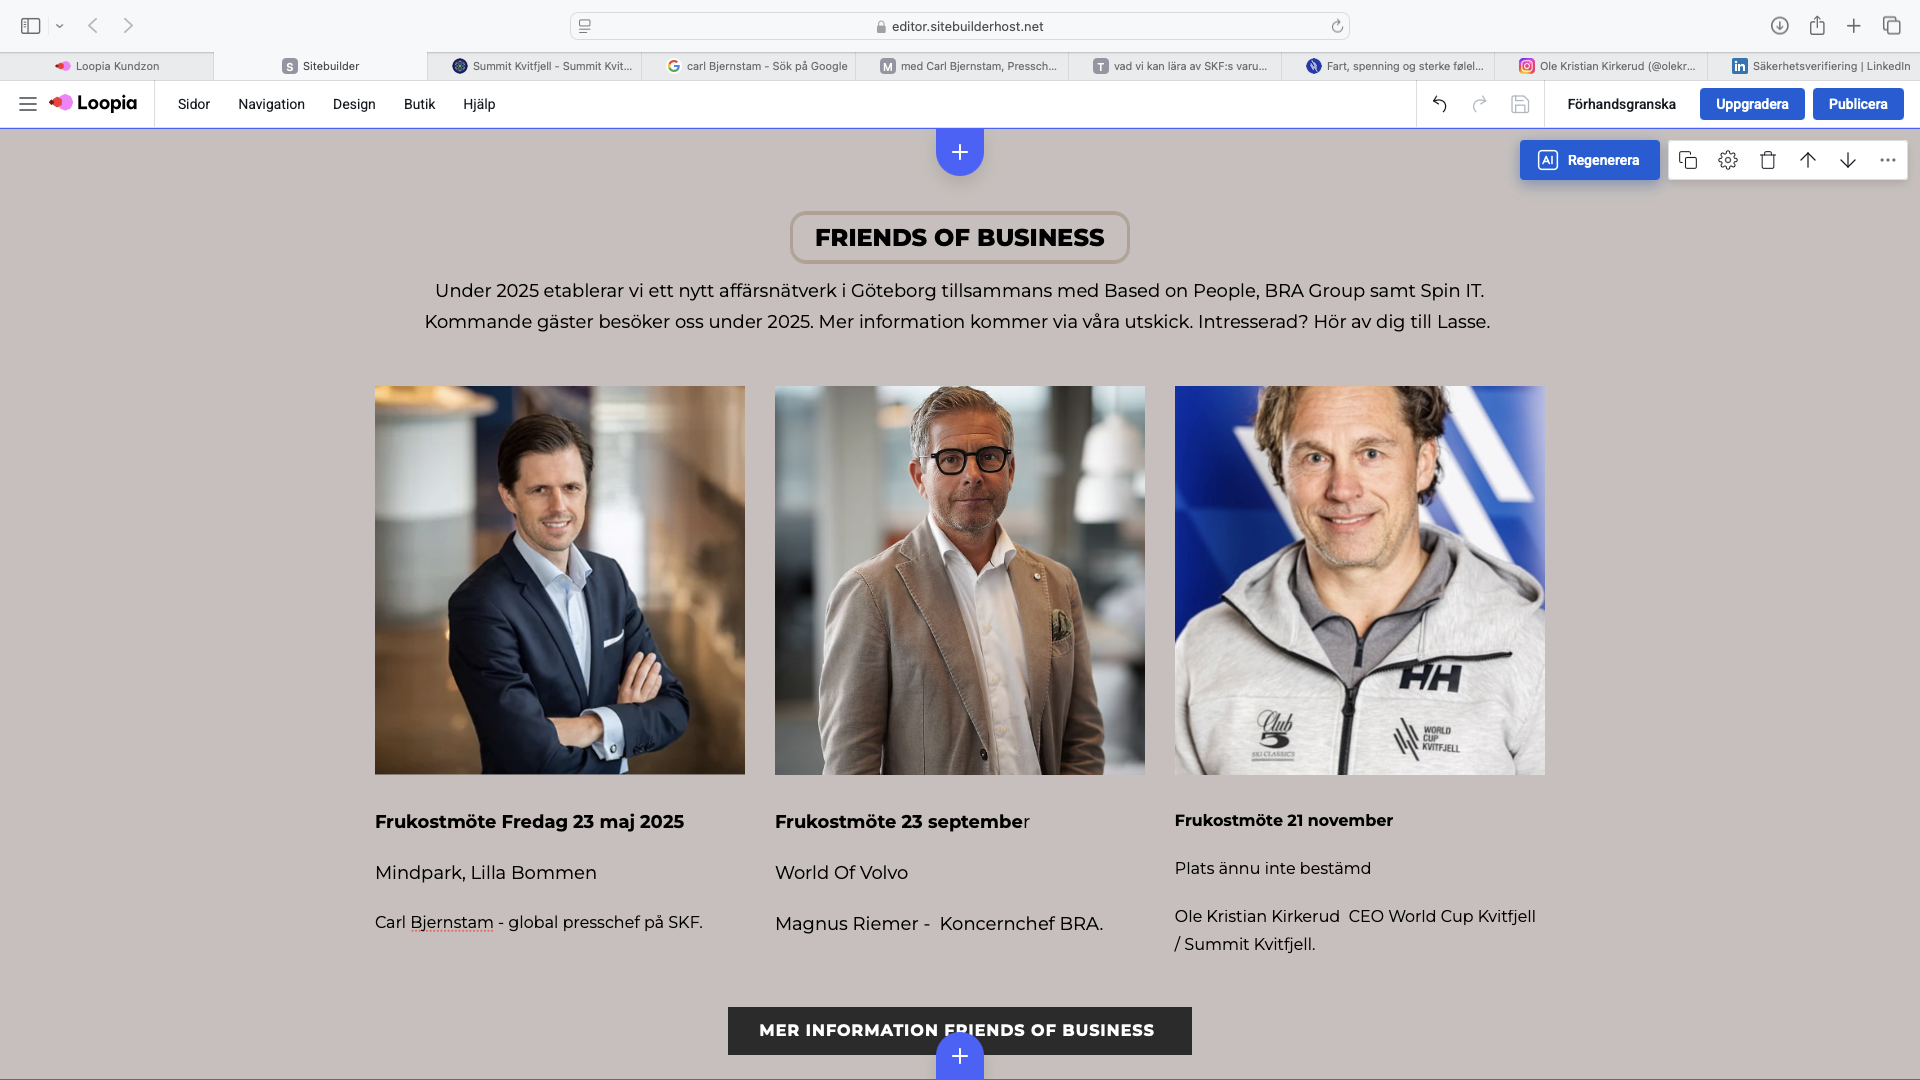Image resolution: width=1920 pixels, height=1080 pixels.
Task: Delete the section with trash icon
Action: 1768,160
